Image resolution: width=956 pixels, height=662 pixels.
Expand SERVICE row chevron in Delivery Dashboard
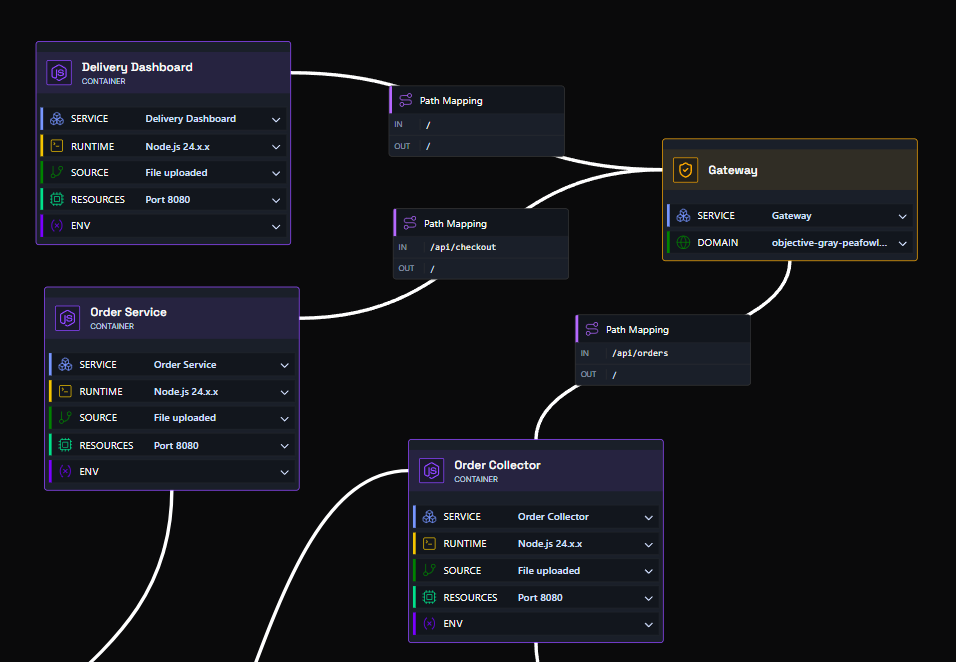pos(276,119)
